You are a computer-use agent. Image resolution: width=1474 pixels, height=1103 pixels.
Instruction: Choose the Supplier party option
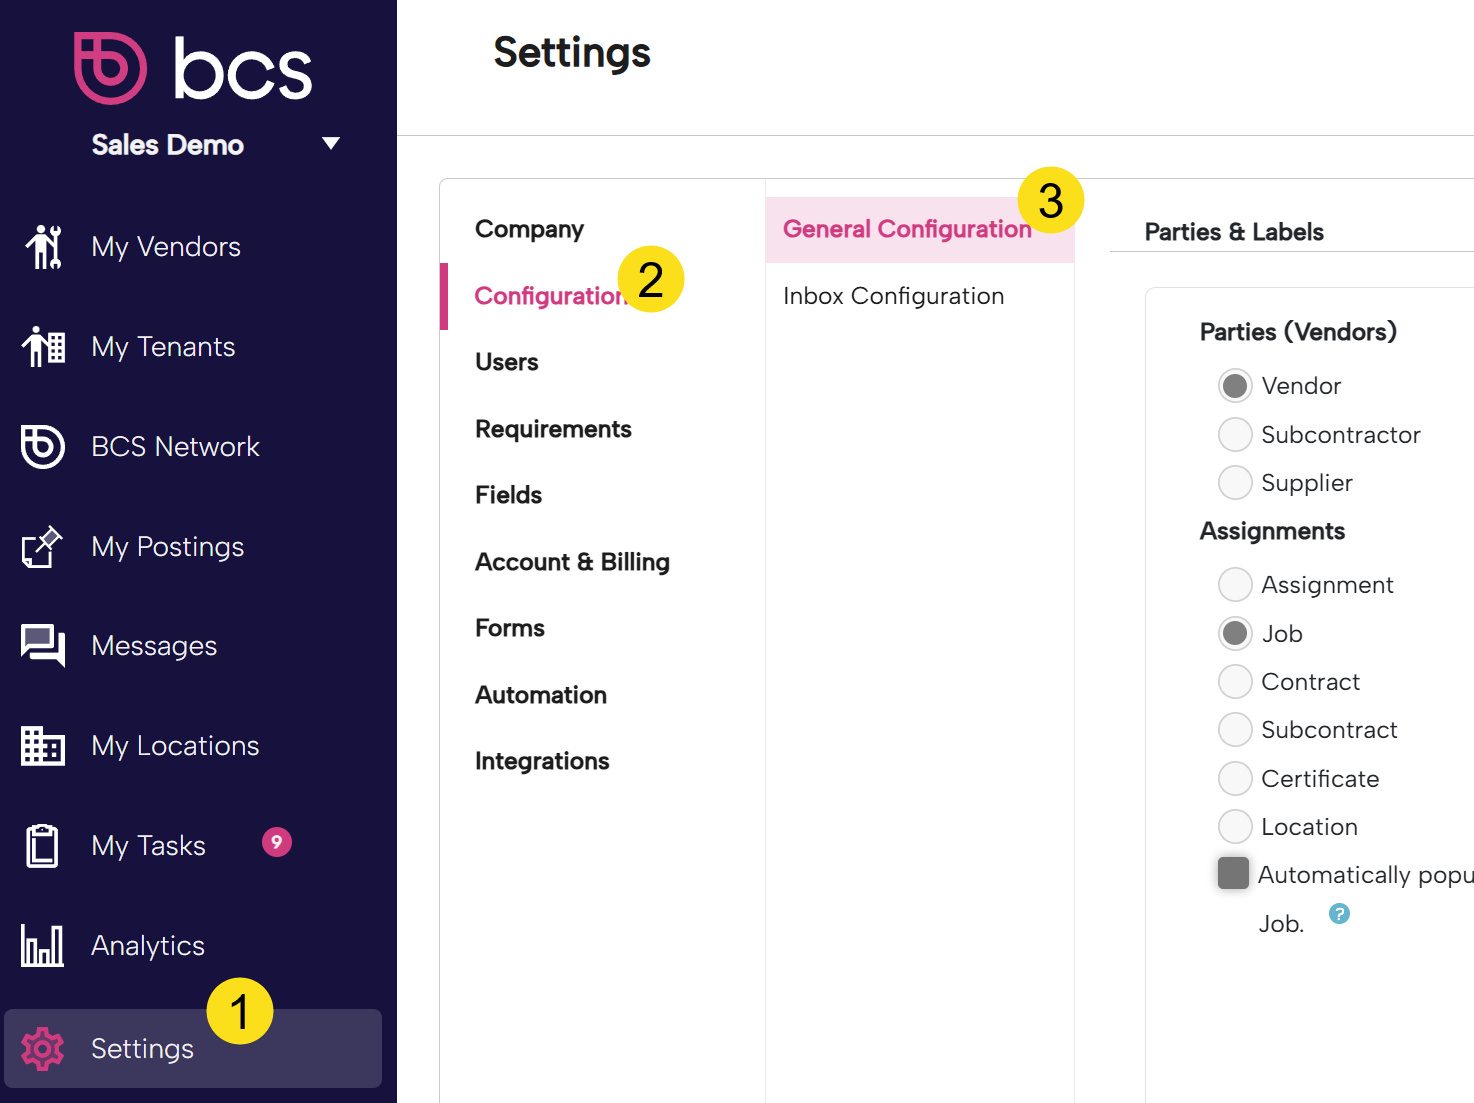pos(1235,483)
